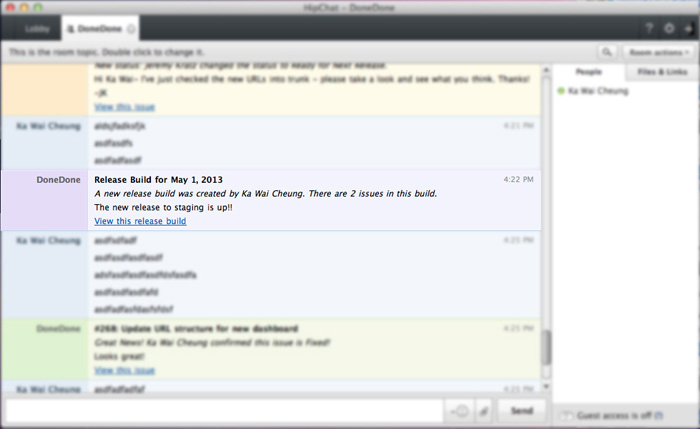Switch to the Lobby tab
The image size is (700, 429).
pyautogui.click(x=37, y=29)
